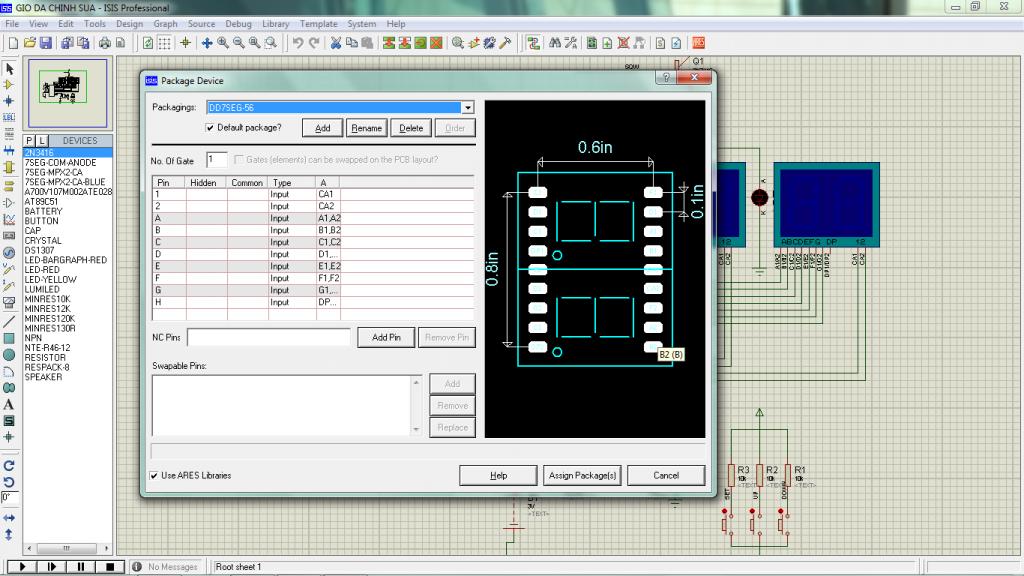Expand the Packagings dropdown
Image resolution: width=1024 pixels, height=576 pixels.
coord(467,107)
